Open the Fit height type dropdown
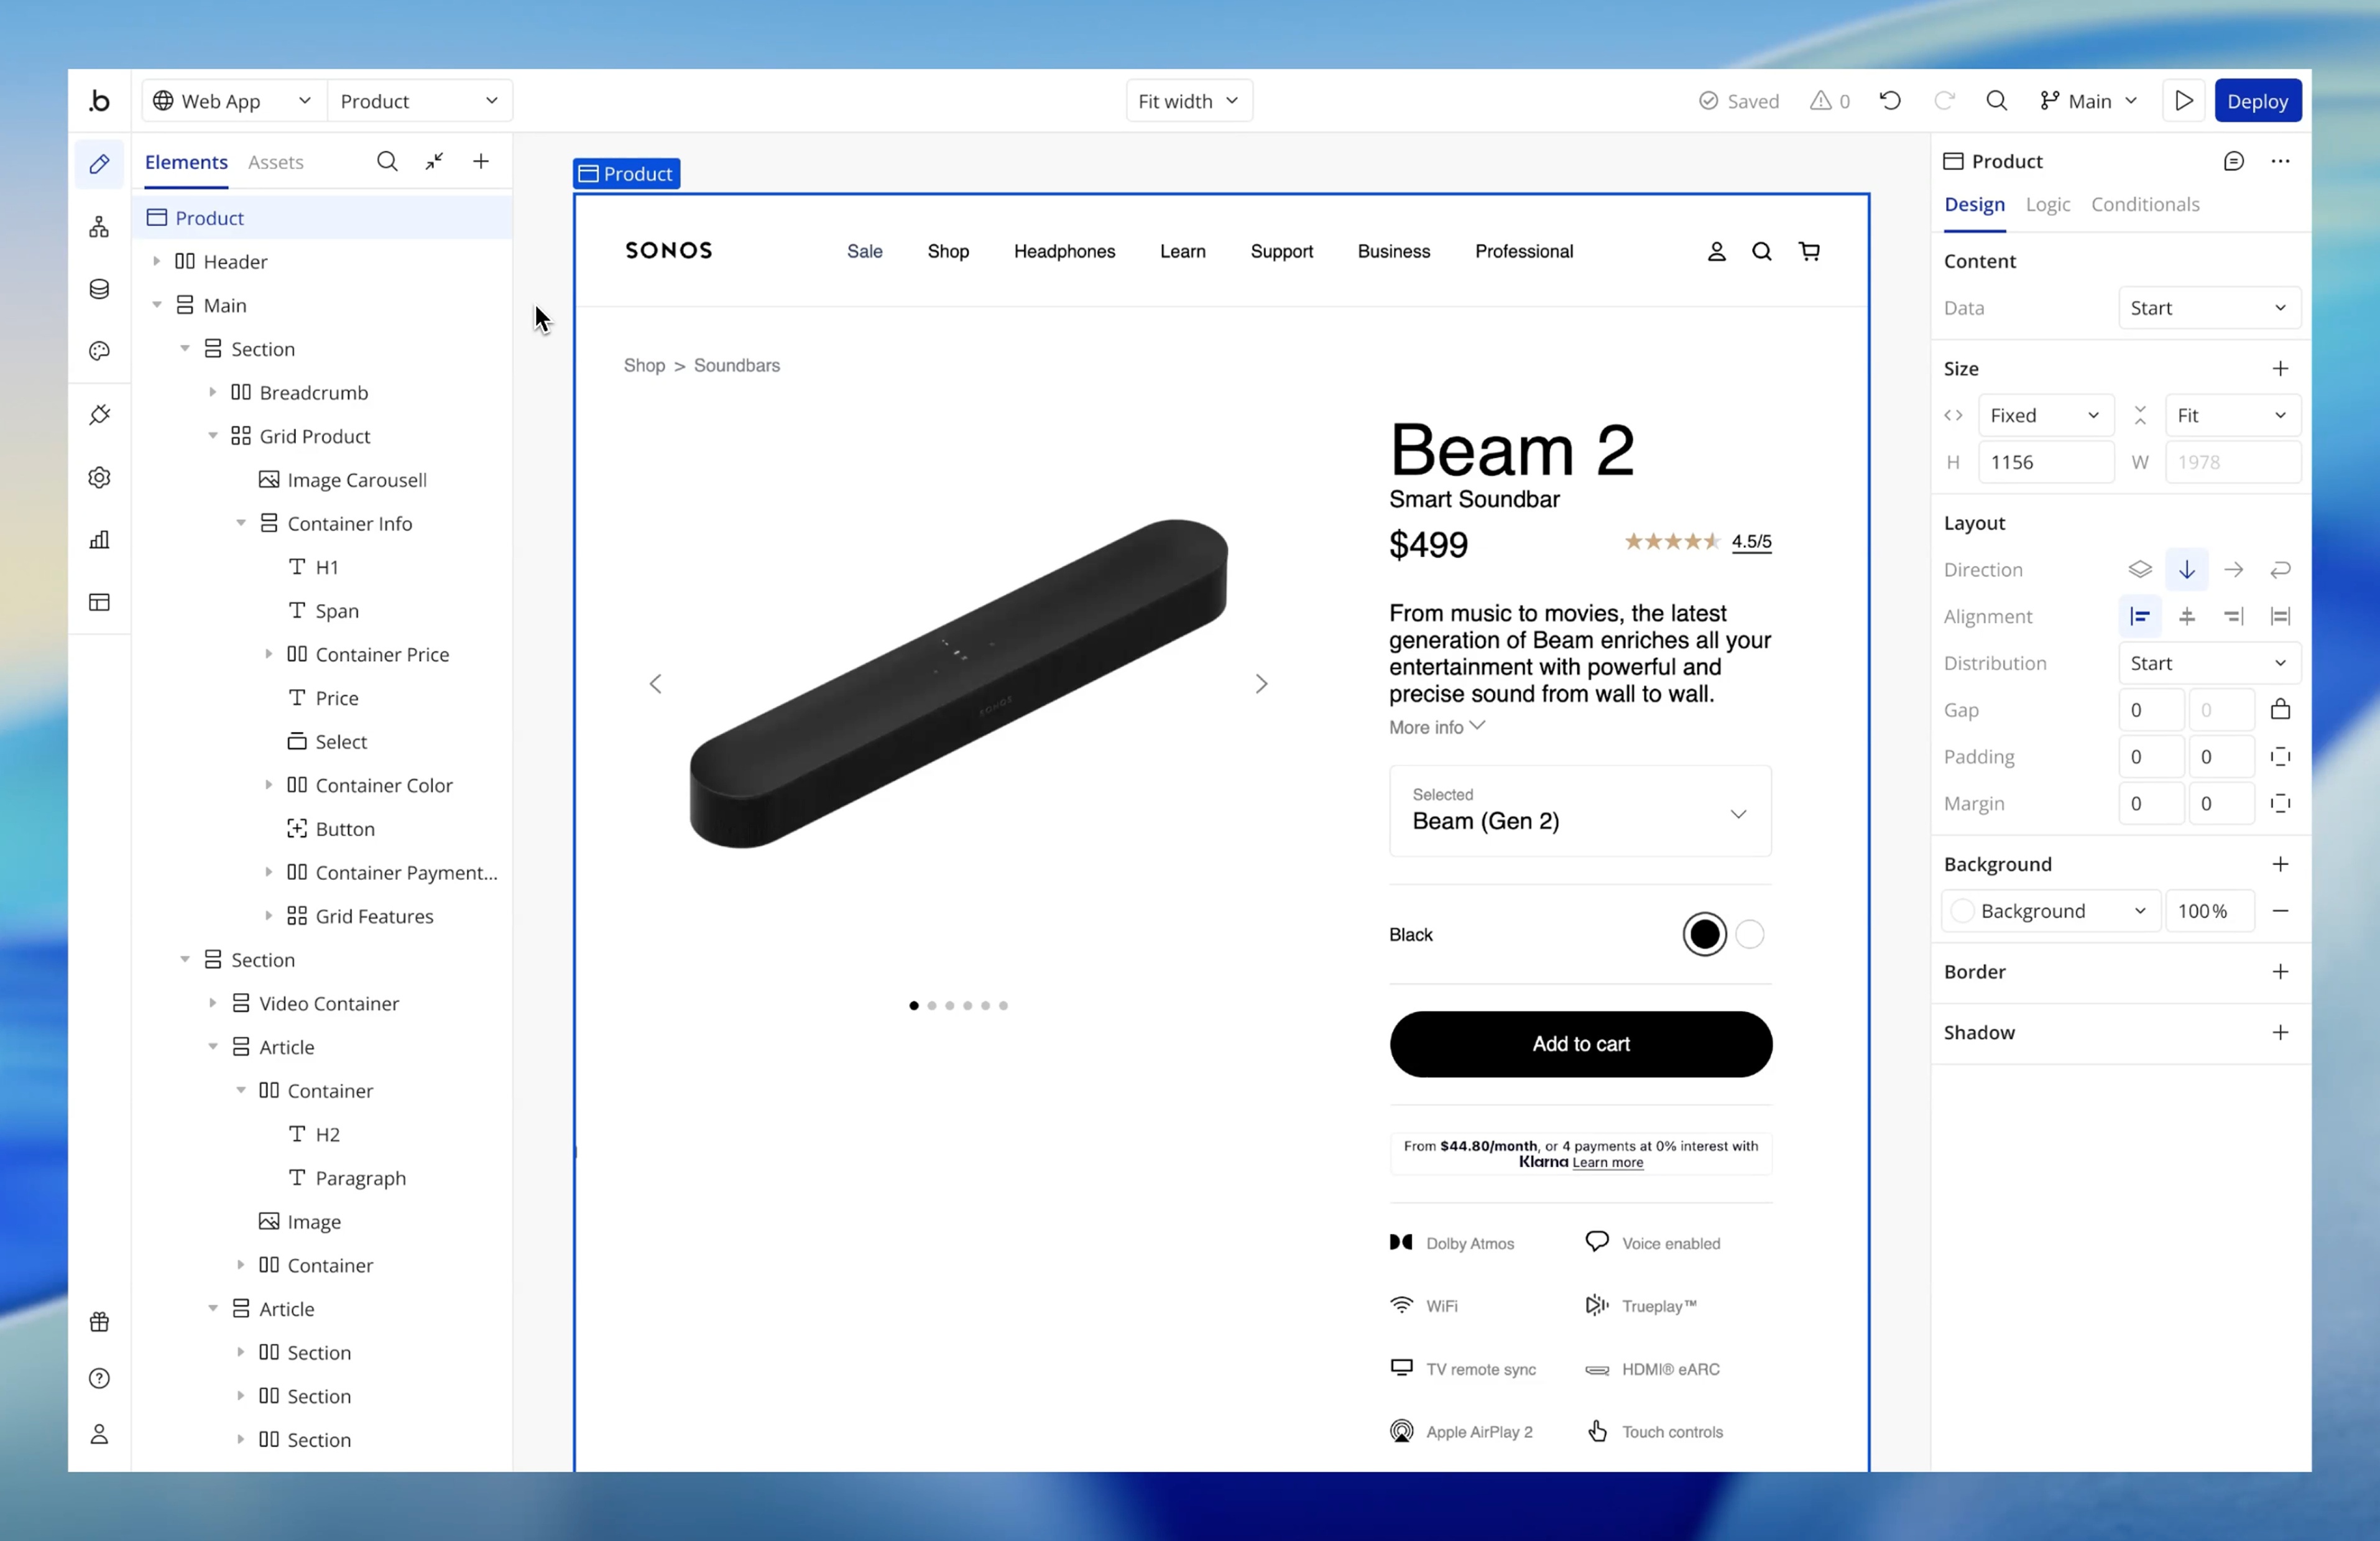The width and height of the screenshot is (2380, 1541). click(2232, 415)
